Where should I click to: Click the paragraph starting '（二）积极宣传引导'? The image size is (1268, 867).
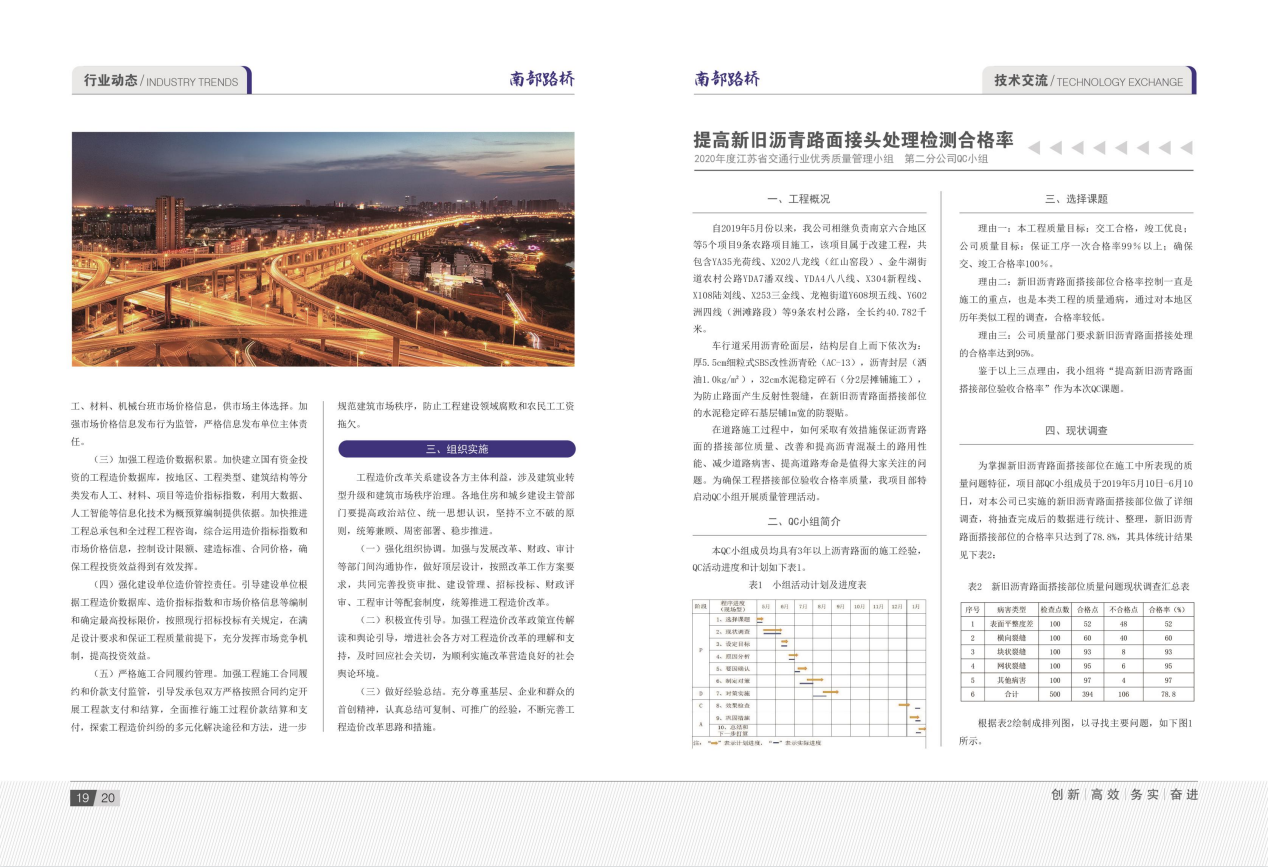[x=455, y=646]
